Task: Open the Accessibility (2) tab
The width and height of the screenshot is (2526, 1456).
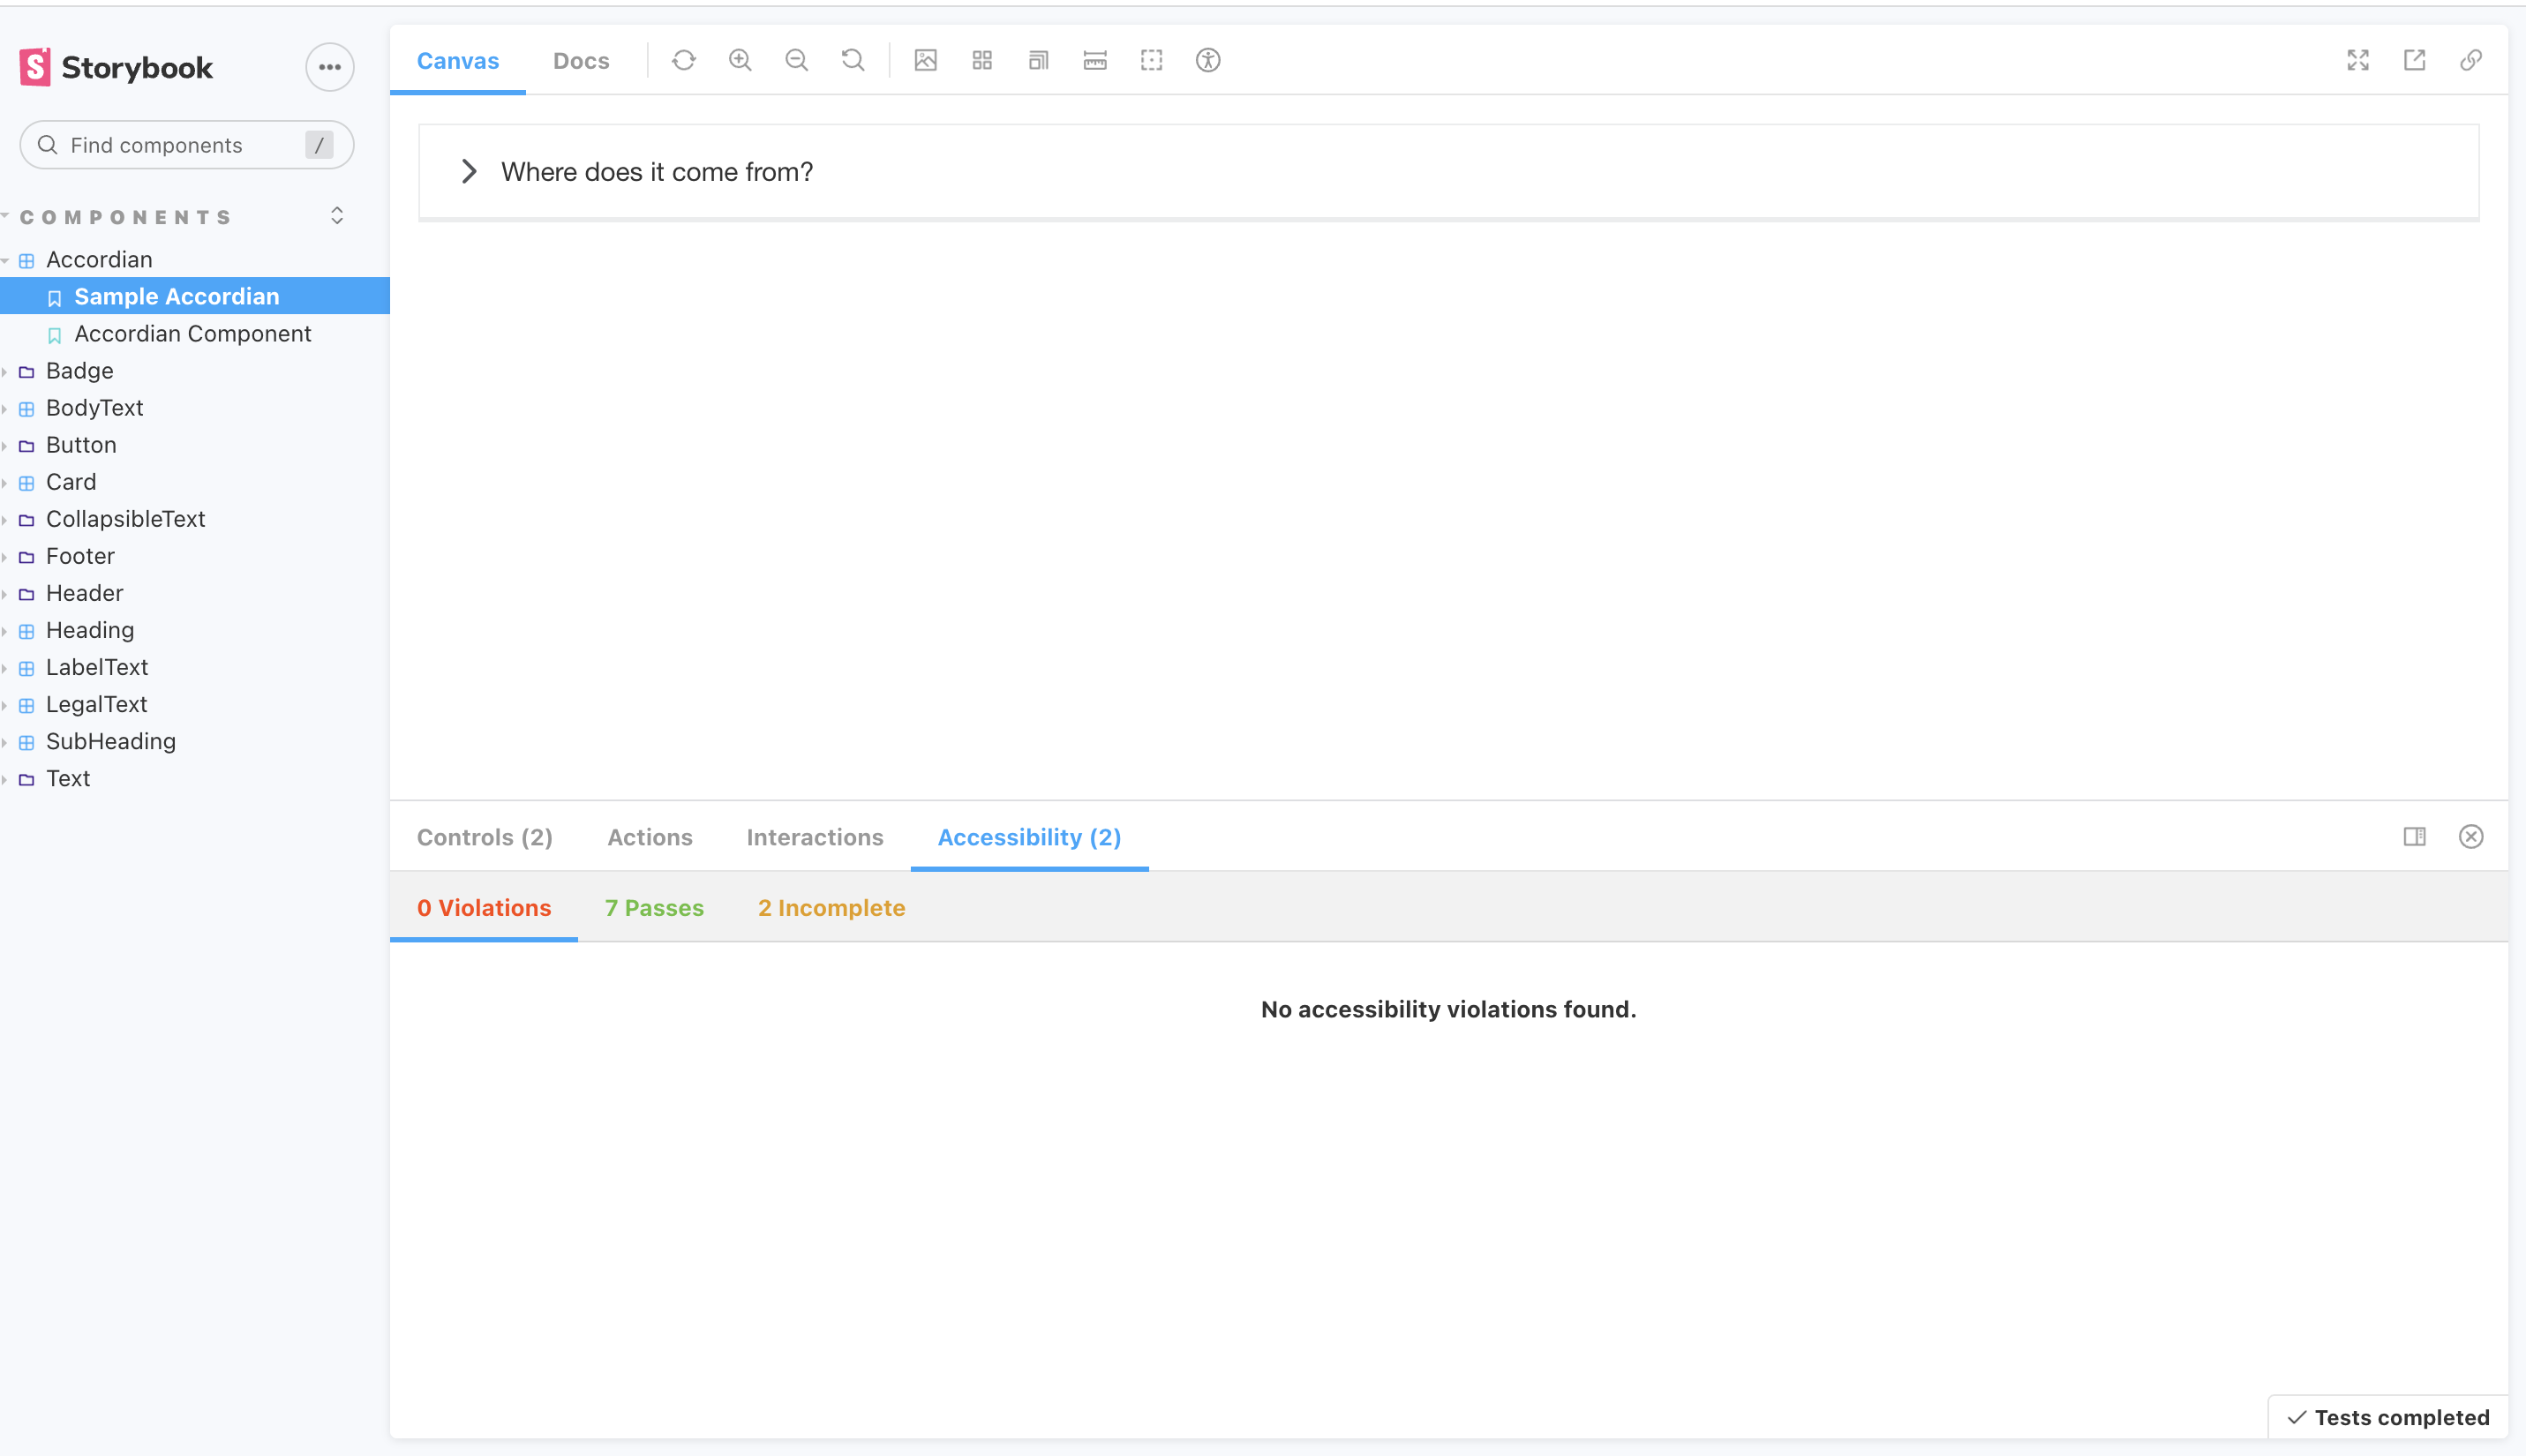Action: [x=1029, y=837]
